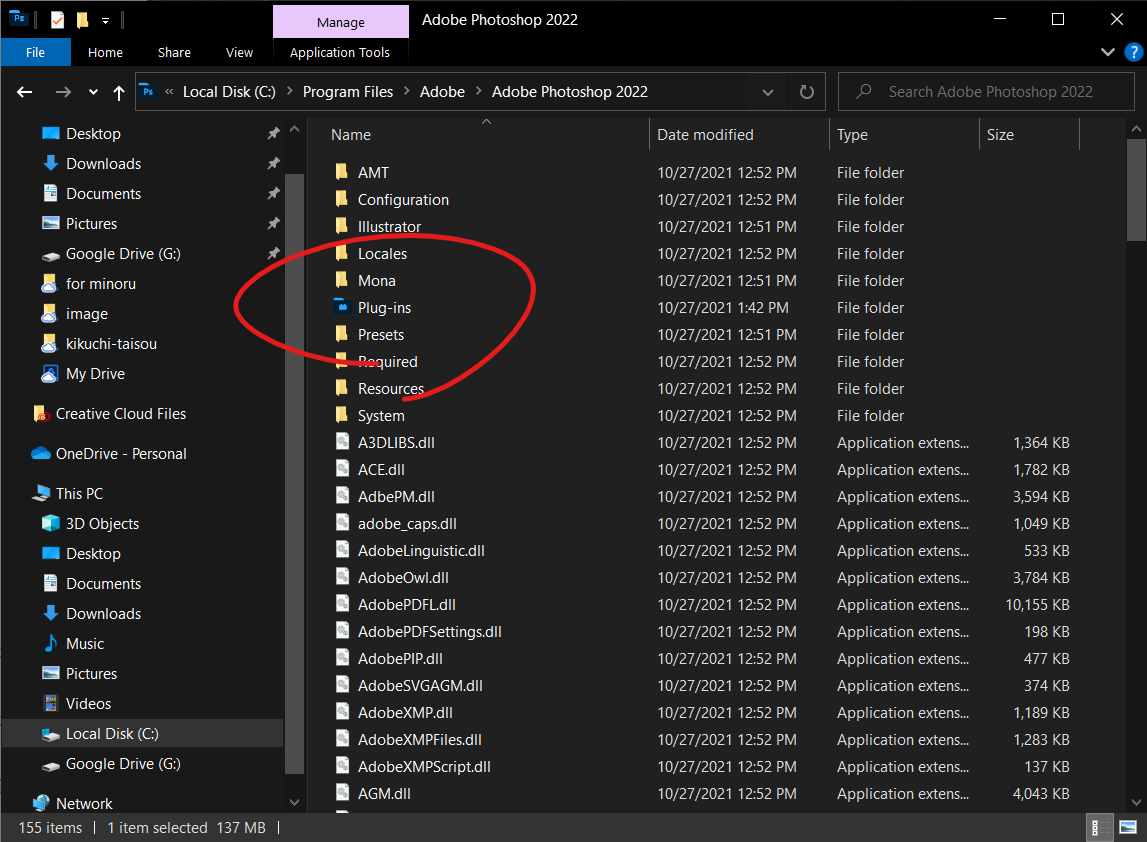Refresh the folder view
This screenshot has width=1147, height=842.
coord(806,92)
